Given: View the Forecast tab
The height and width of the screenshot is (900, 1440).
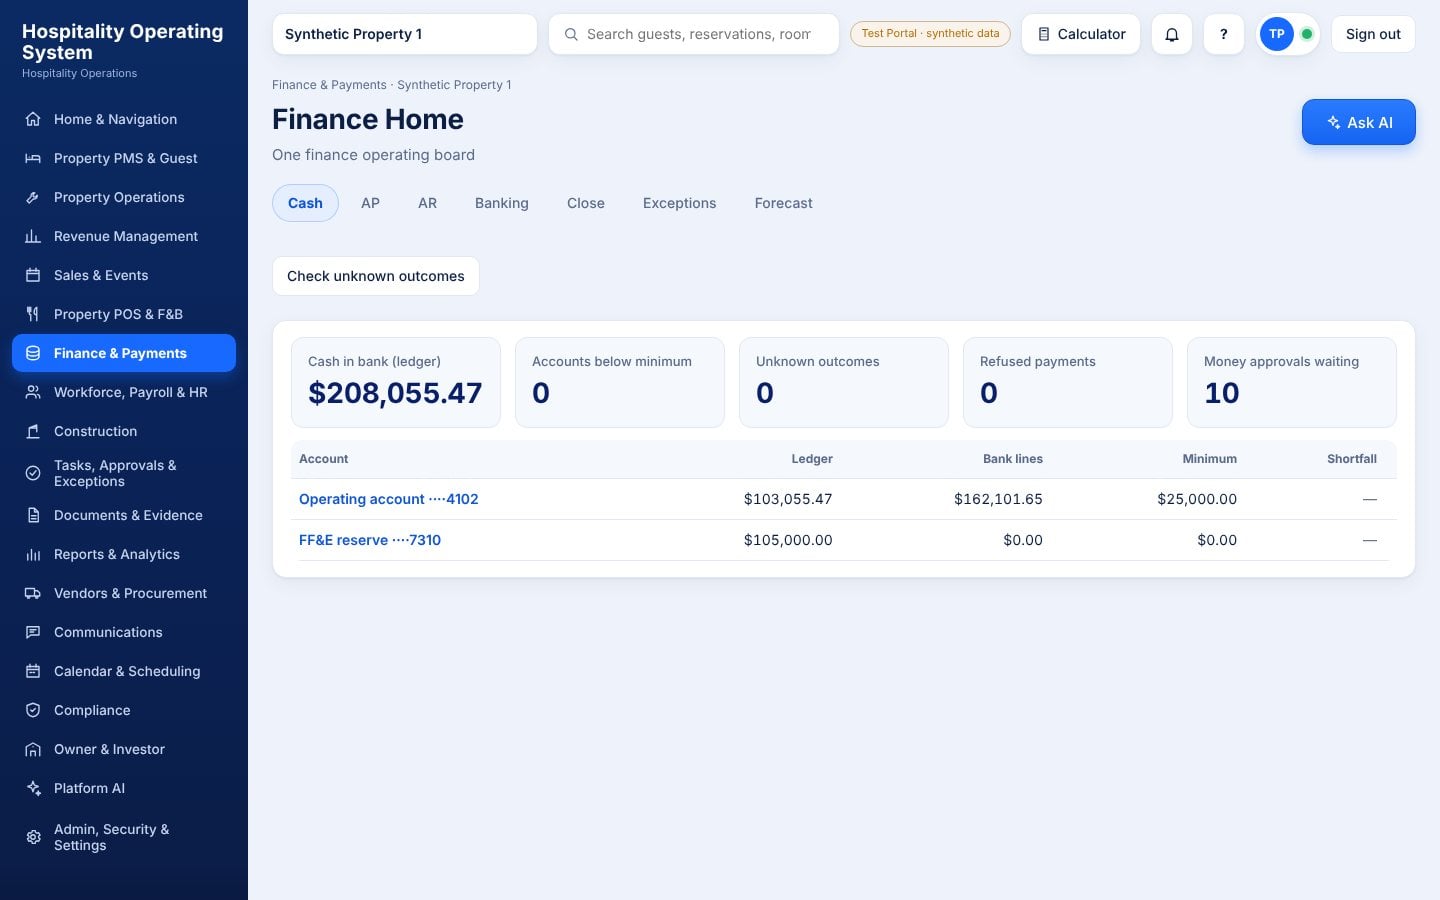Looking at the screenshot, I should [x=784, y=203].
